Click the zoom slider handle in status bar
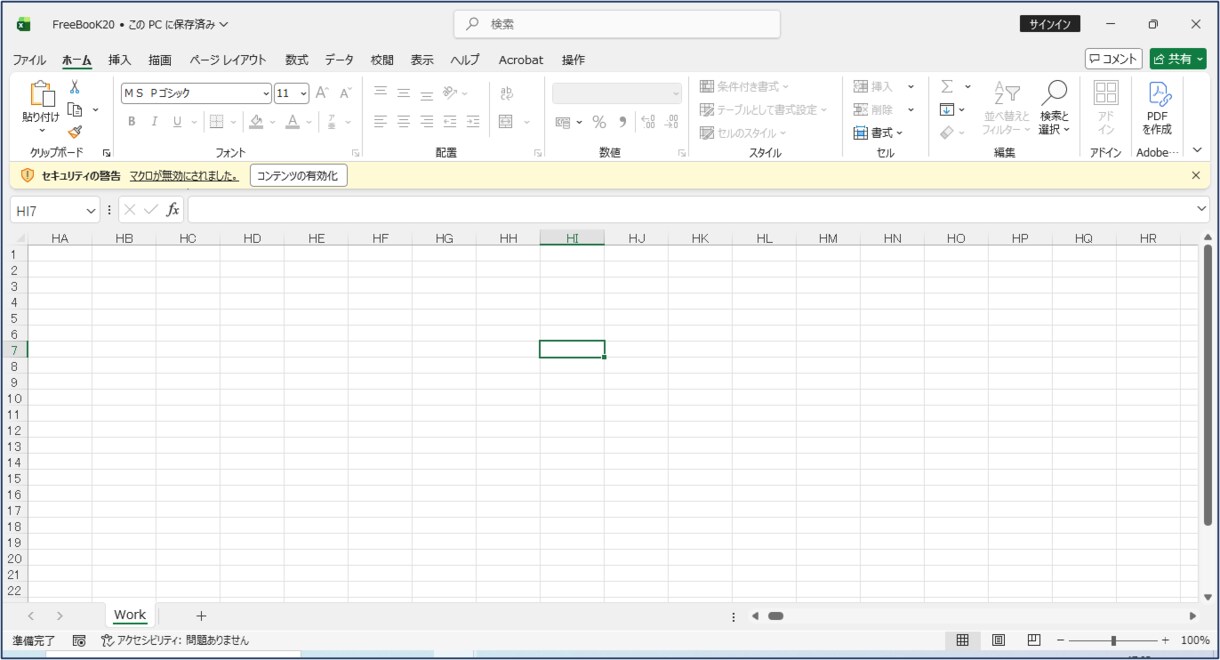1220x660 pixels. tap(1113, 640)
